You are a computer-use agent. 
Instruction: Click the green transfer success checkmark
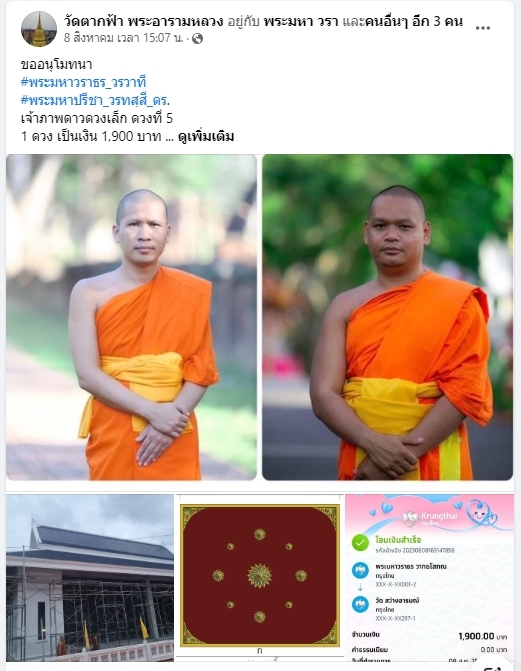(x=360, y=543)
